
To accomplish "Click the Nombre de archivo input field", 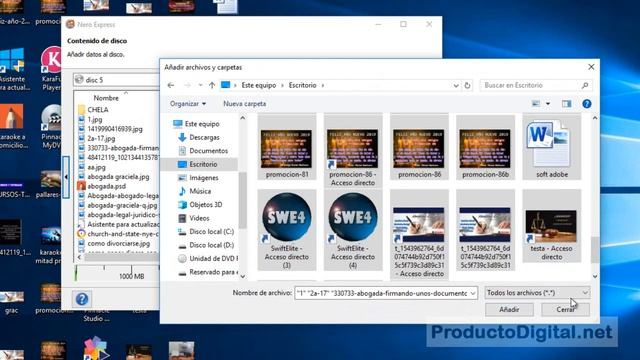I will coord(382,293).
